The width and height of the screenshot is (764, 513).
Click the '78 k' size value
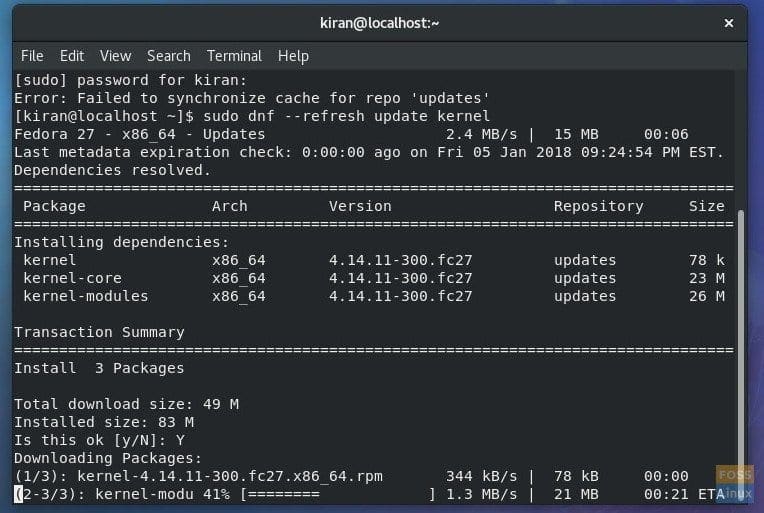tap(707, 260)
